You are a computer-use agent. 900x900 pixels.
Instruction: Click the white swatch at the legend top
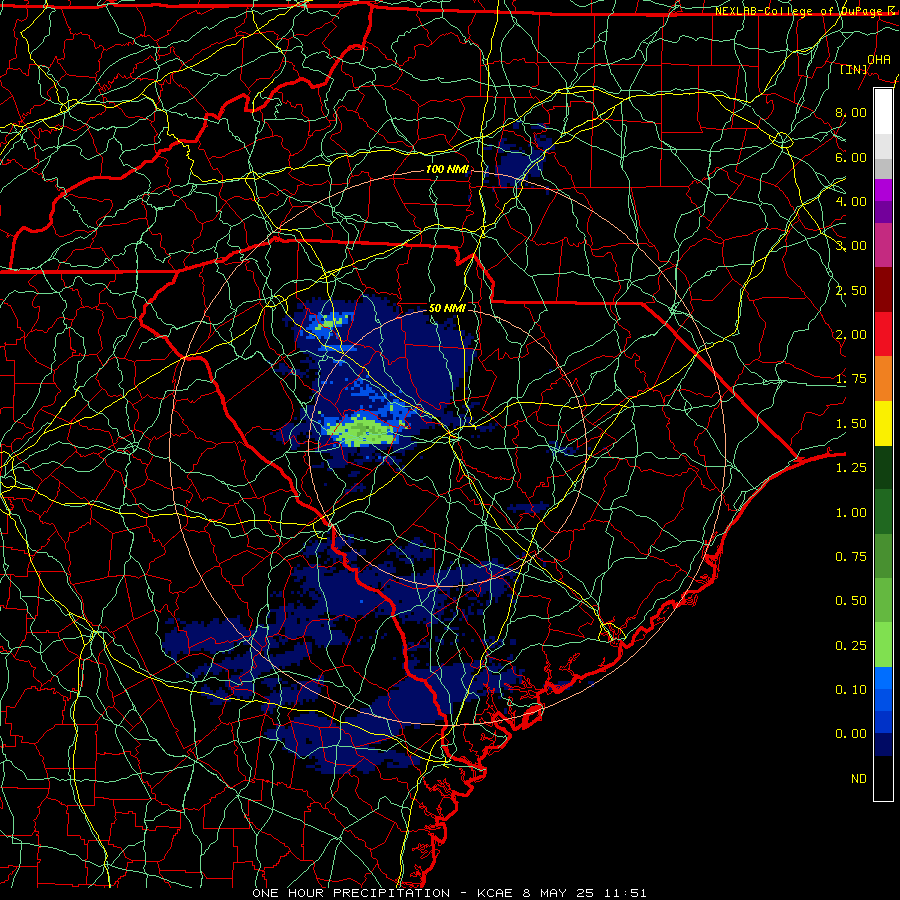point(883,111)
